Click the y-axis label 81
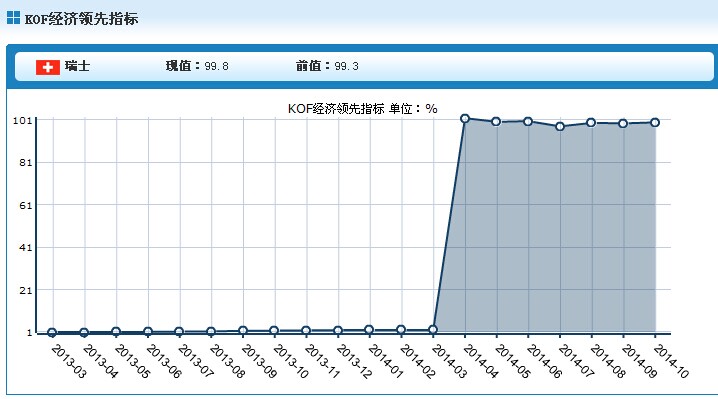Viewport: 718px width, 399px height. click(26, 163)
